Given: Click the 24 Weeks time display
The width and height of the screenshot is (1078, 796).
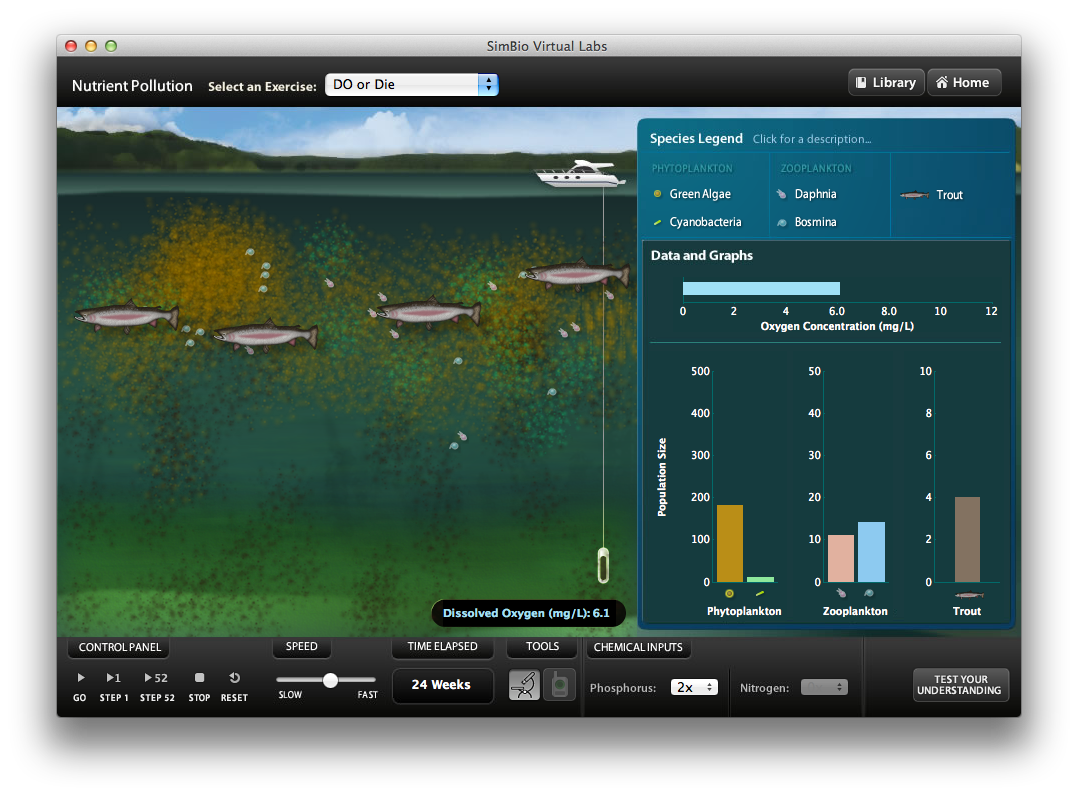Looking at the screenshot, I should 442,685.
